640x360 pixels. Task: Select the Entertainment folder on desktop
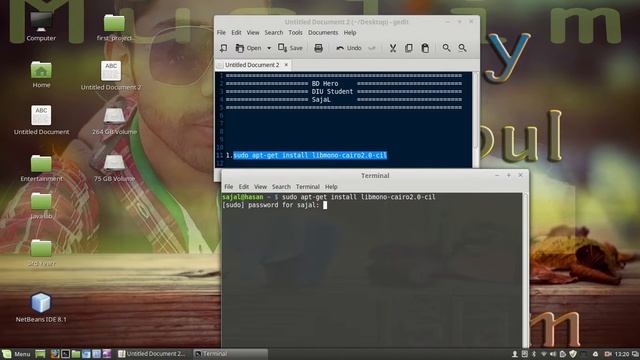[x=41, y=168]
